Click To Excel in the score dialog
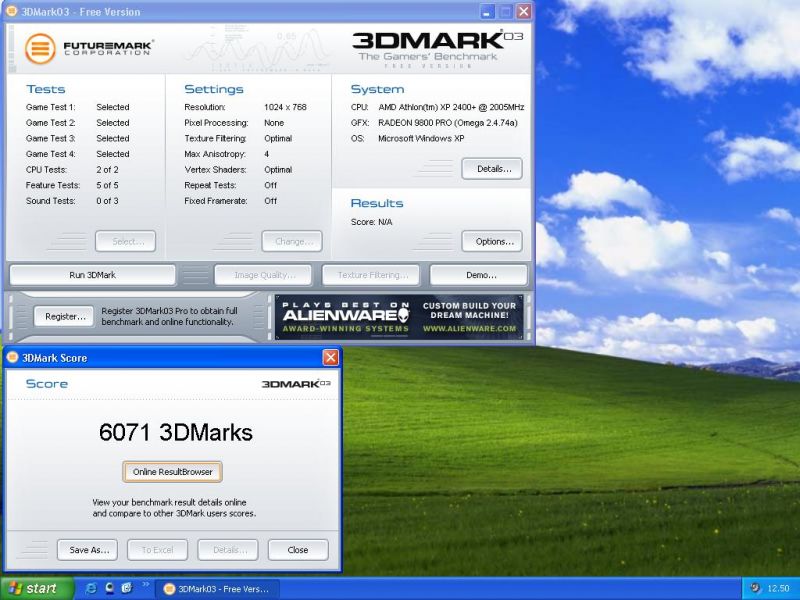 pyautogui.click(x=158, y=550)
